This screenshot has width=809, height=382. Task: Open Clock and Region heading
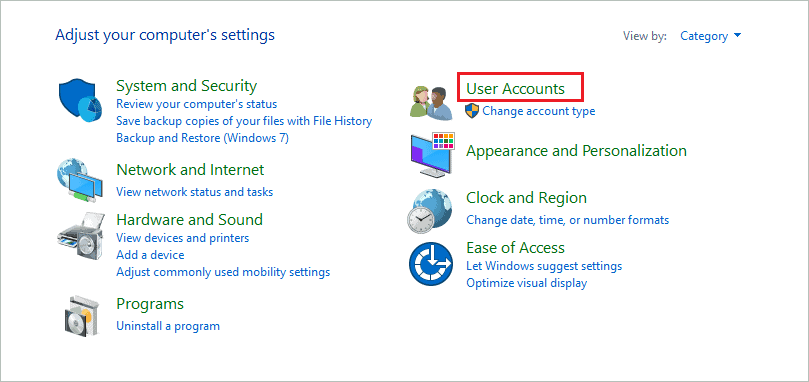coord(526,198)
